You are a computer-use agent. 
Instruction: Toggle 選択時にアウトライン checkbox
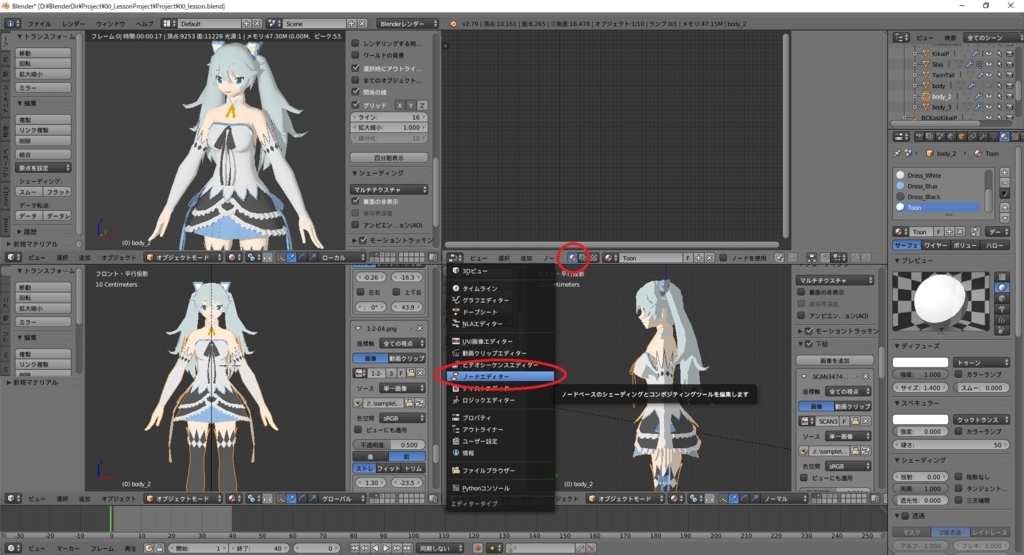355,68
